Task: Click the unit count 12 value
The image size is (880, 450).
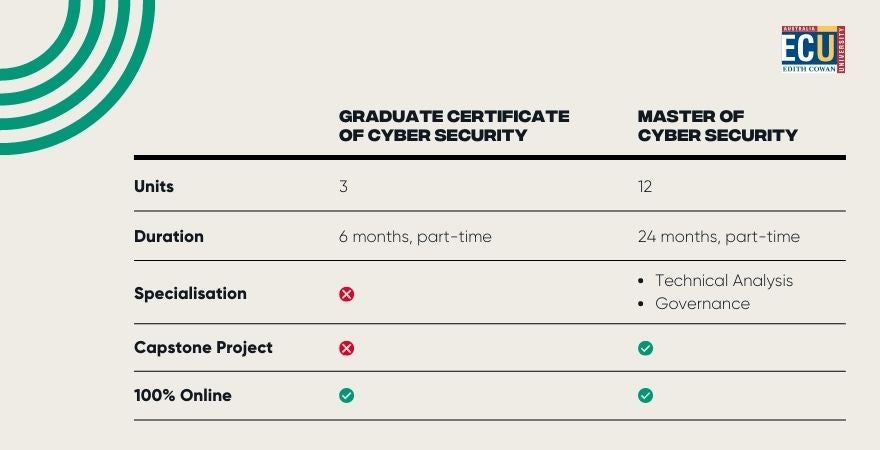Action: point(645,186)
